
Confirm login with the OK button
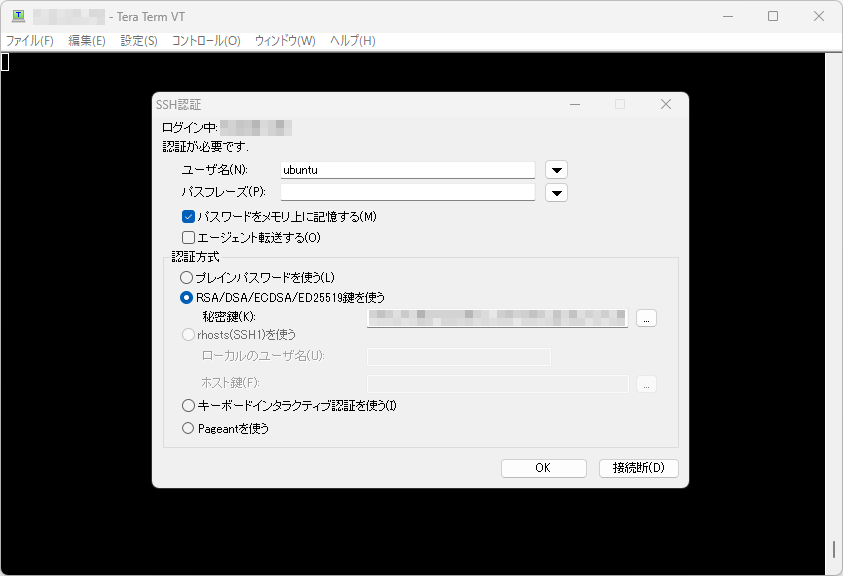(543, 468)
